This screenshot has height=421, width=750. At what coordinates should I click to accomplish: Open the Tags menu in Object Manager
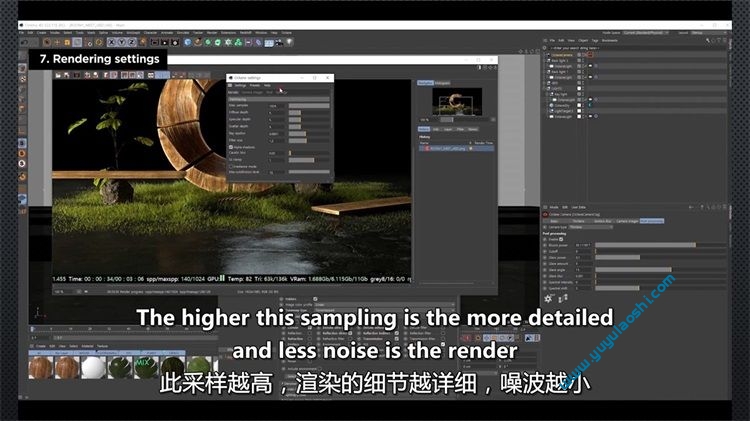point(595,41)
